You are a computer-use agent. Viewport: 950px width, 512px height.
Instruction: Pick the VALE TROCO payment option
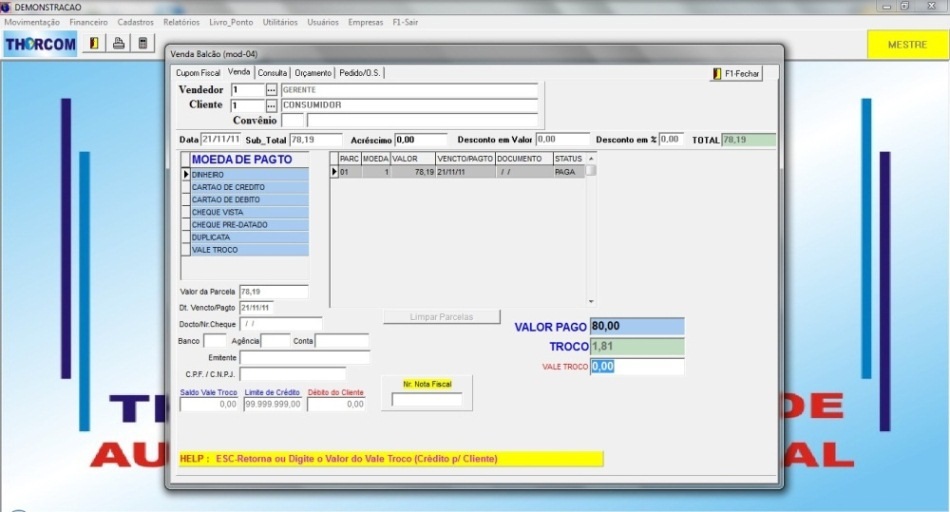pyautogui.click(x=249, y=250)
